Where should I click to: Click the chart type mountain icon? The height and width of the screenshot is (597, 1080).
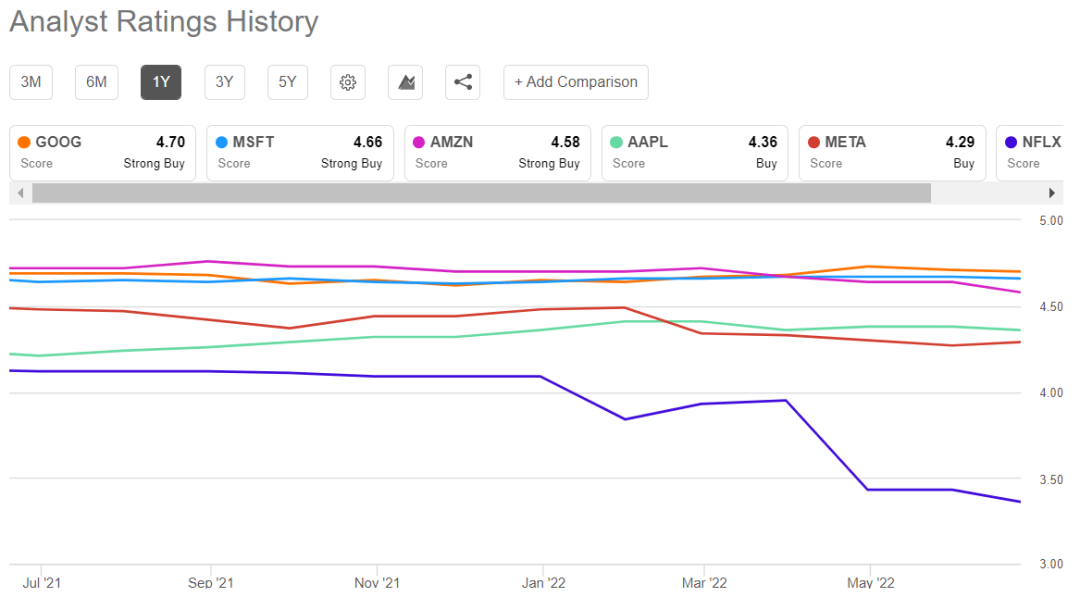(x=406, y=82)
